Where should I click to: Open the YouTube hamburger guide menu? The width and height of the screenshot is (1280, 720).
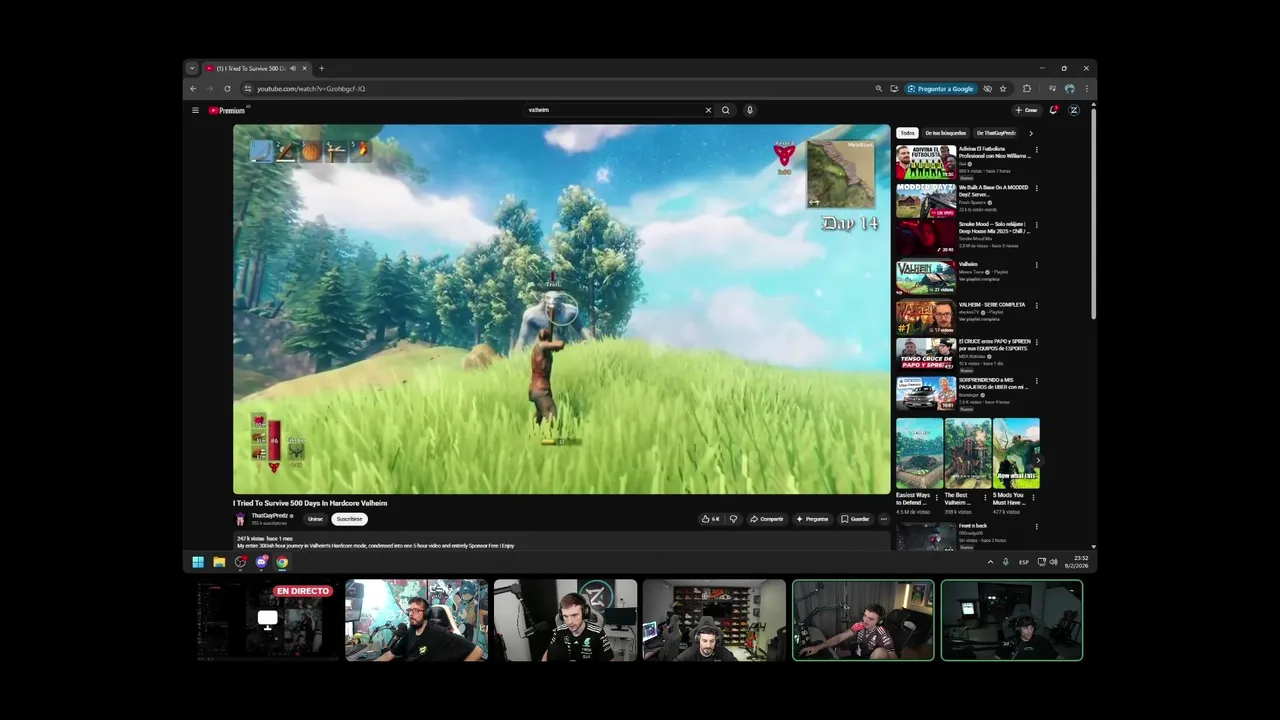tap(195, 110)
